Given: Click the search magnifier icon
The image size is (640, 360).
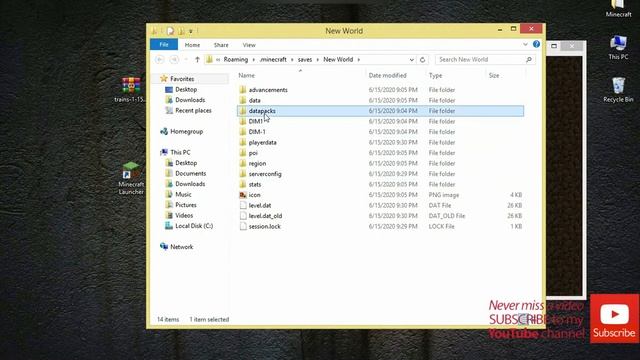Looking at the screenshot, I should (529, 60).
